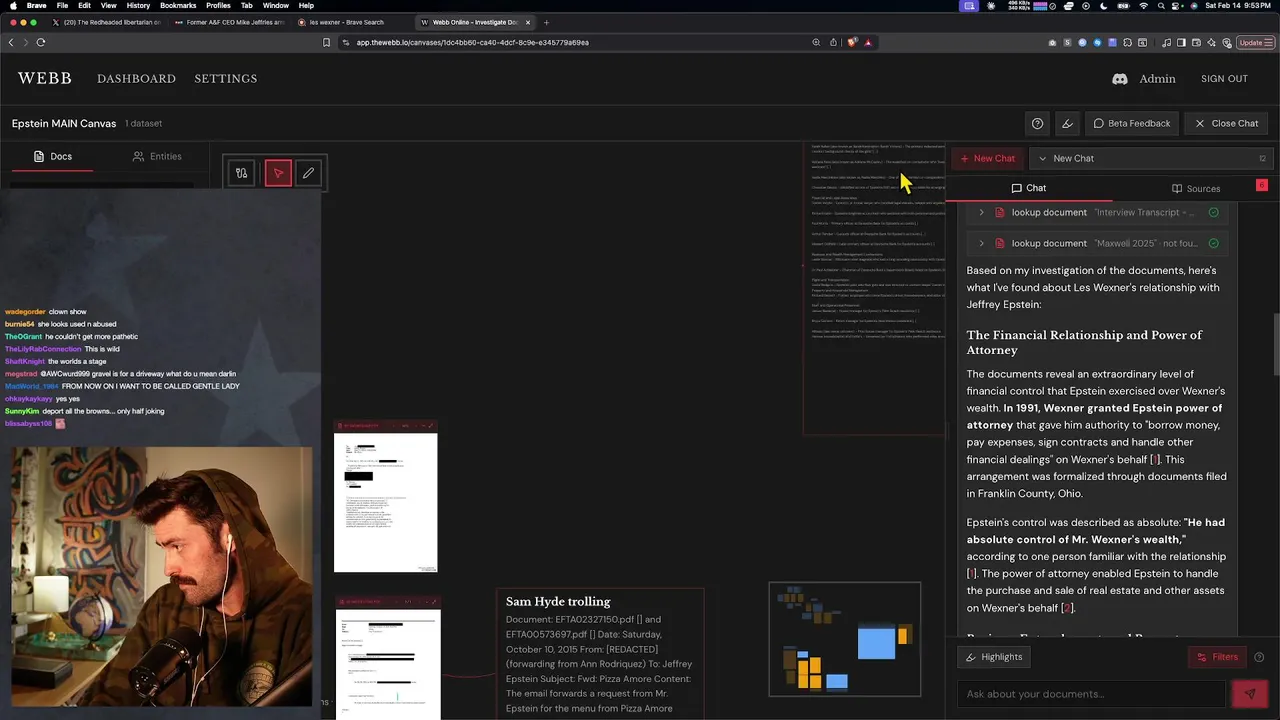Image resolution: width=1280 pixels, height=720 pixels.
Task: Open the SETTINGS page
Action: point(226,79)
